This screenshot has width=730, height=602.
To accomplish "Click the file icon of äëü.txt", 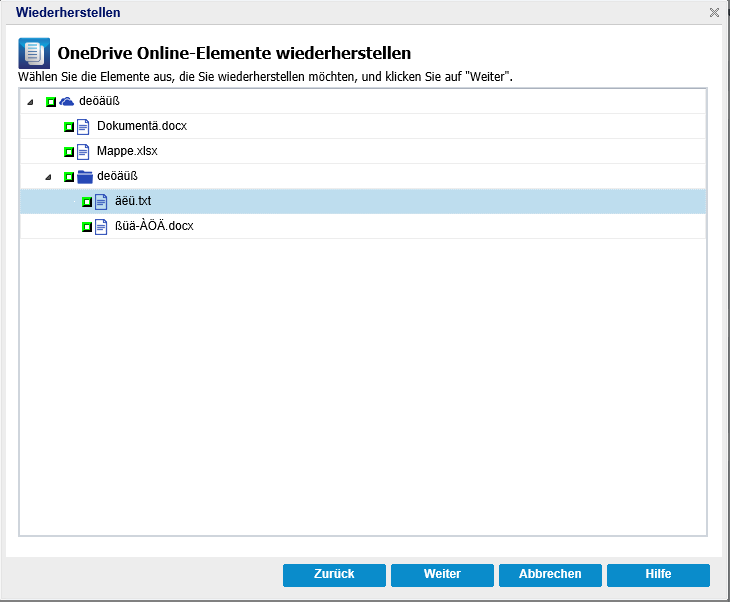I will [101, 202].
